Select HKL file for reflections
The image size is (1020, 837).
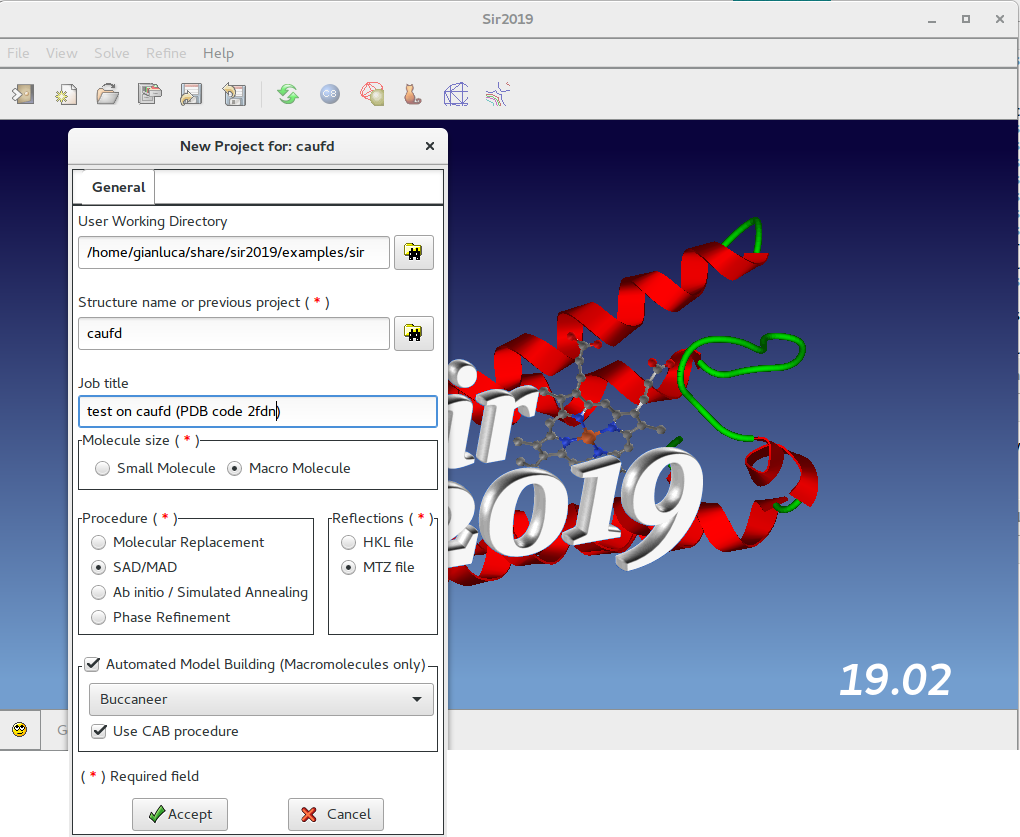coord(349,542)
